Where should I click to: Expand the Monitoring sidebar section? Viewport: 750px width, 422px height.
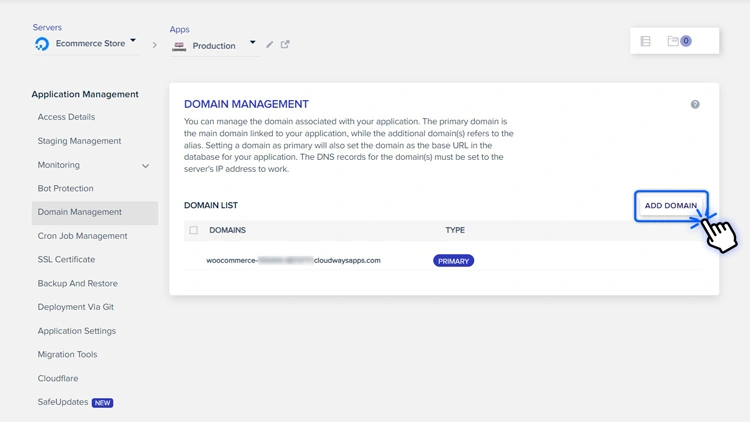tap(145, 166)
